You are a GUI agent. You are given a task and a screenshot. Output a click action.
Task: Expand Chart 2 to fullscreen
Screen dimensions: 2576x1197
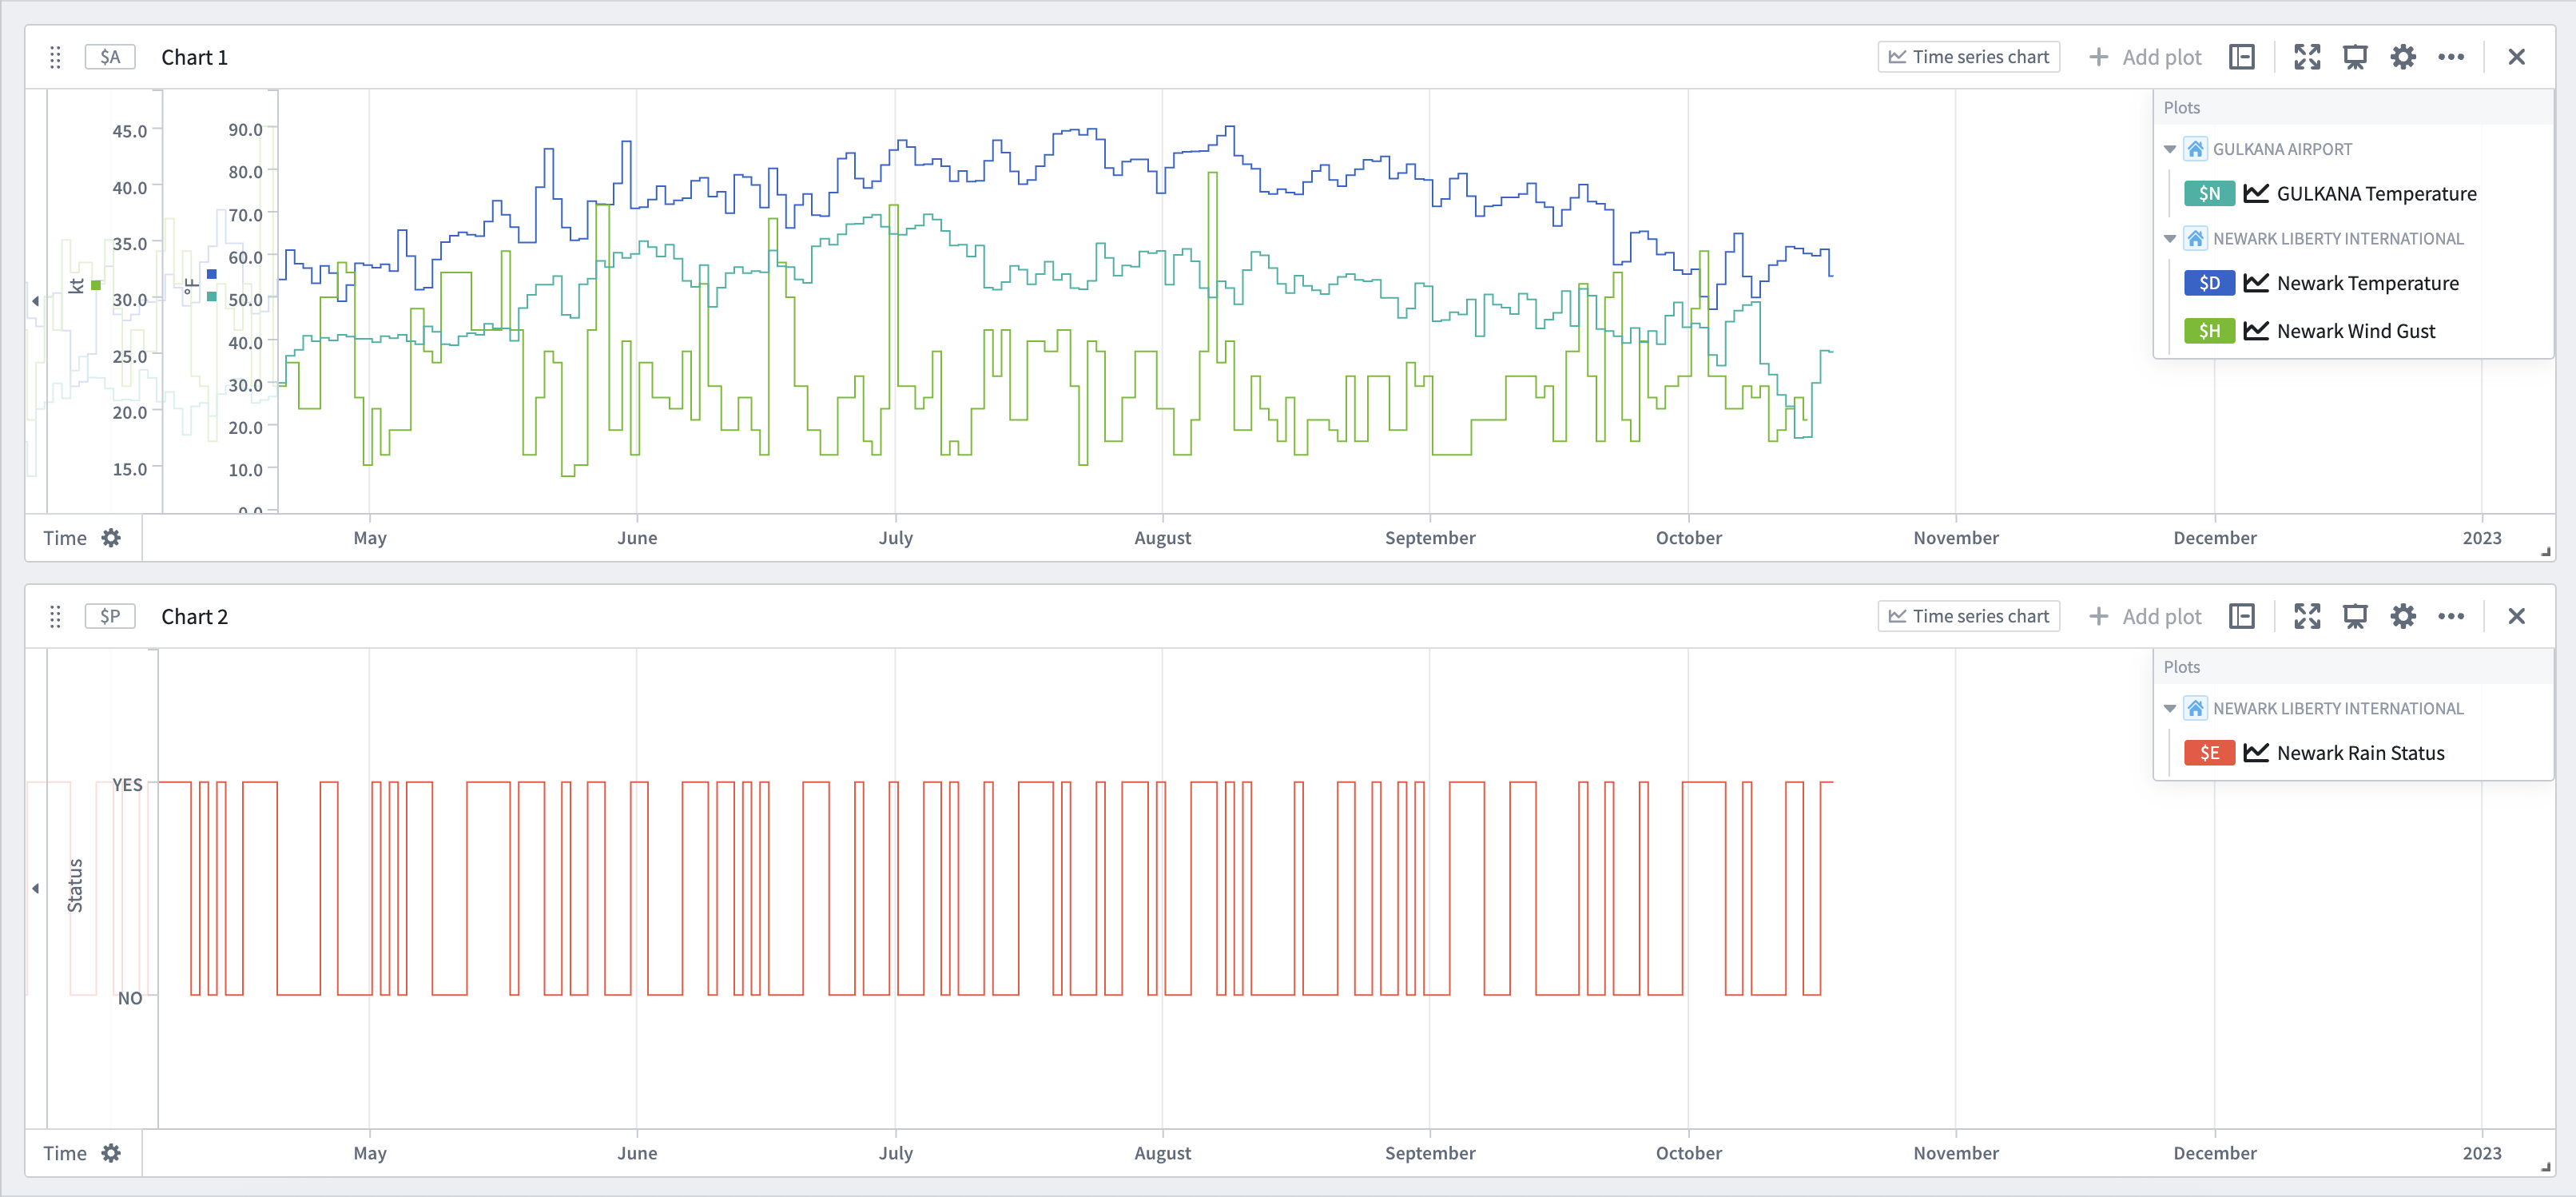2308,616
